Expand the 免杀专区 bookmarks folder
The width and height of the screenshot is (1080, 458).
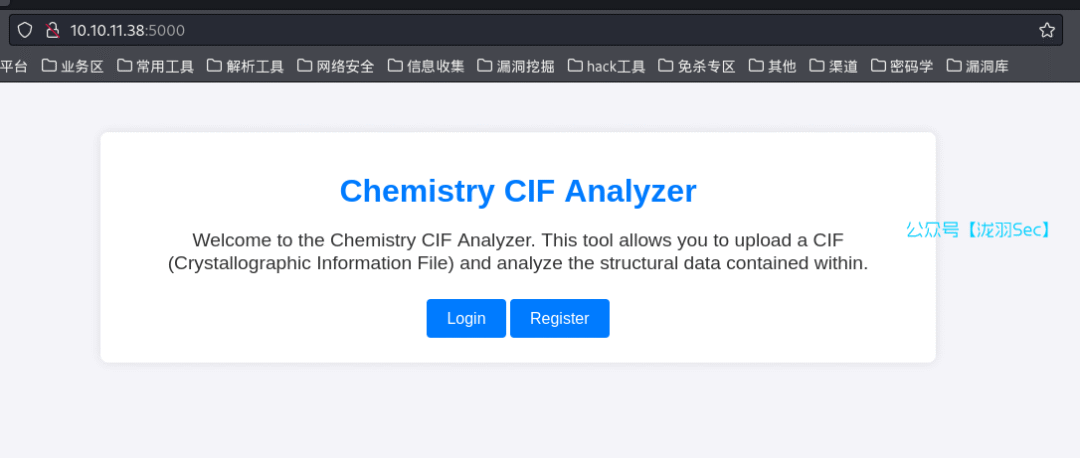[696, 66]
